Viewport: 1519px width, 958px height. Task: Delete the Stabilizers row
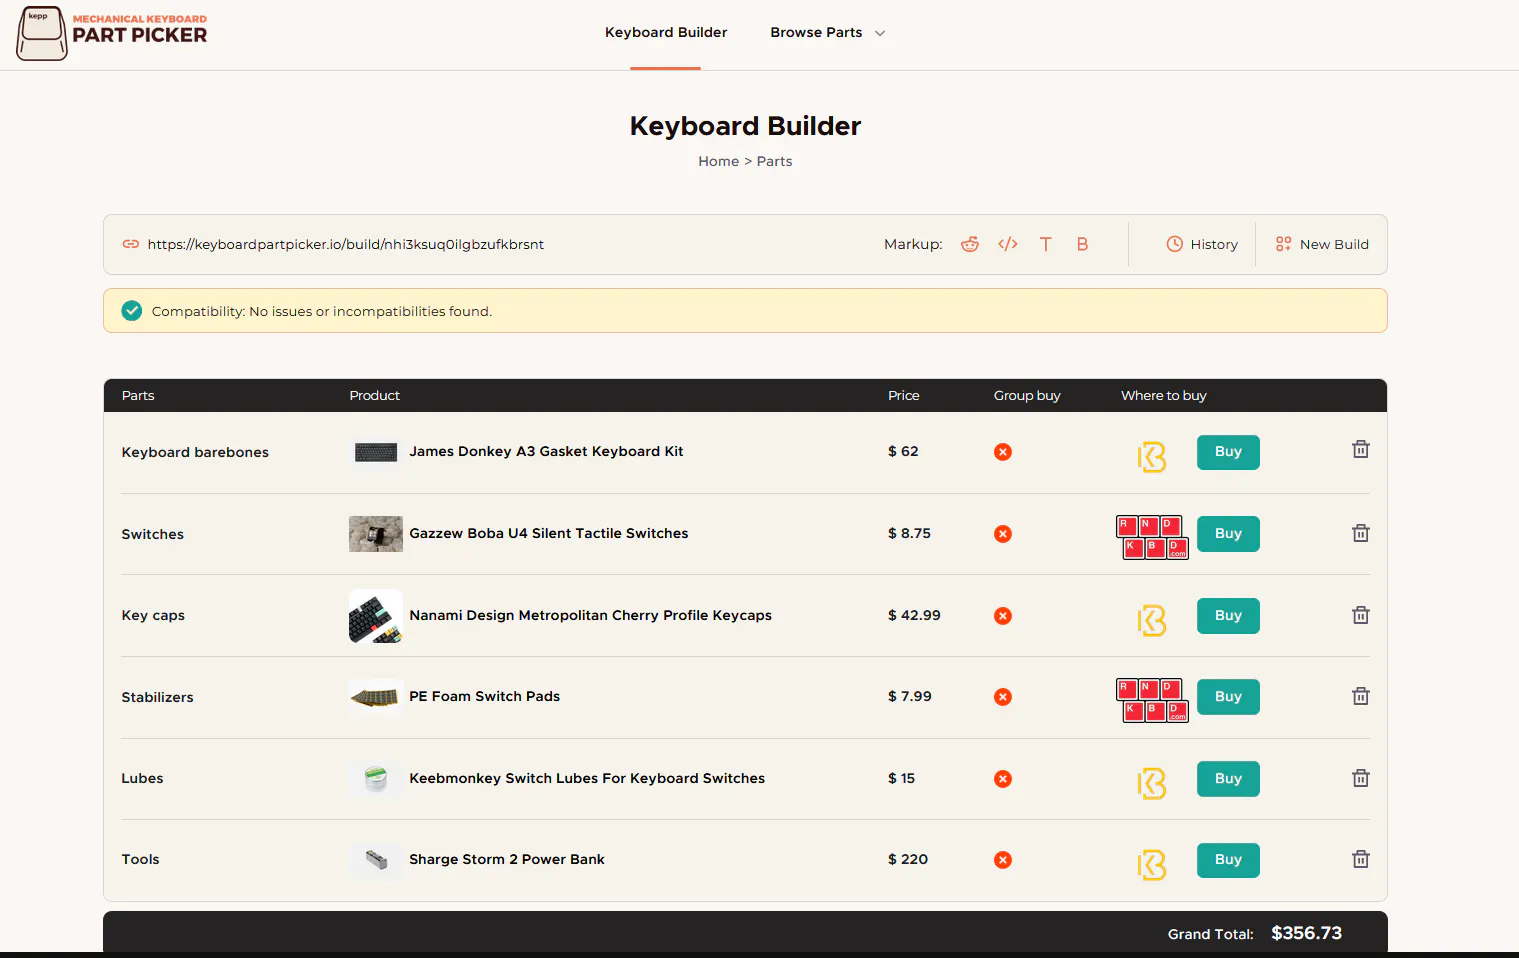pos(1361,696)
